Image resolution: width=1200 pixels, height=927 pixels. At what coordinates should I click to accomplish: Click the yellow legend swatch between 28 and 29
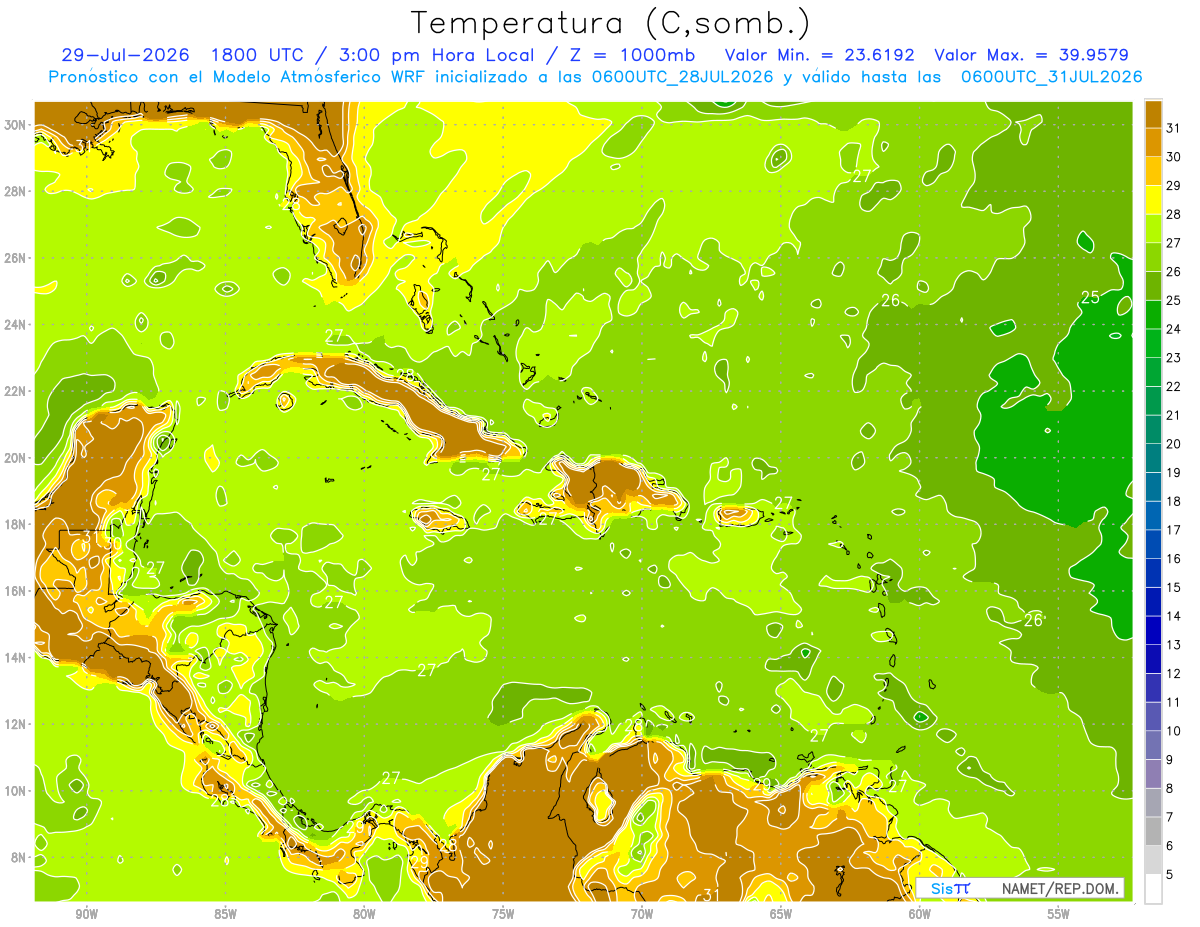tap(1153, 200)
